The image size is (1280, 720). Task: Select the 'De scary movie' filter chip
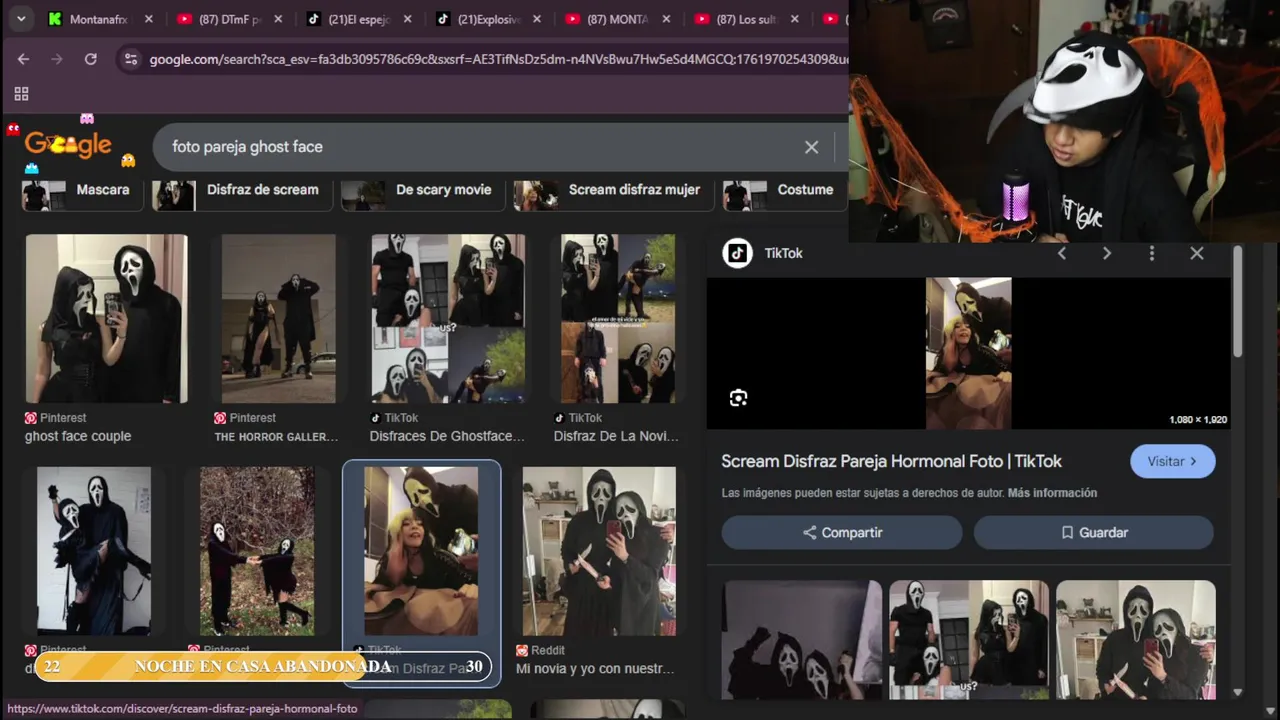tap(422, 190)
